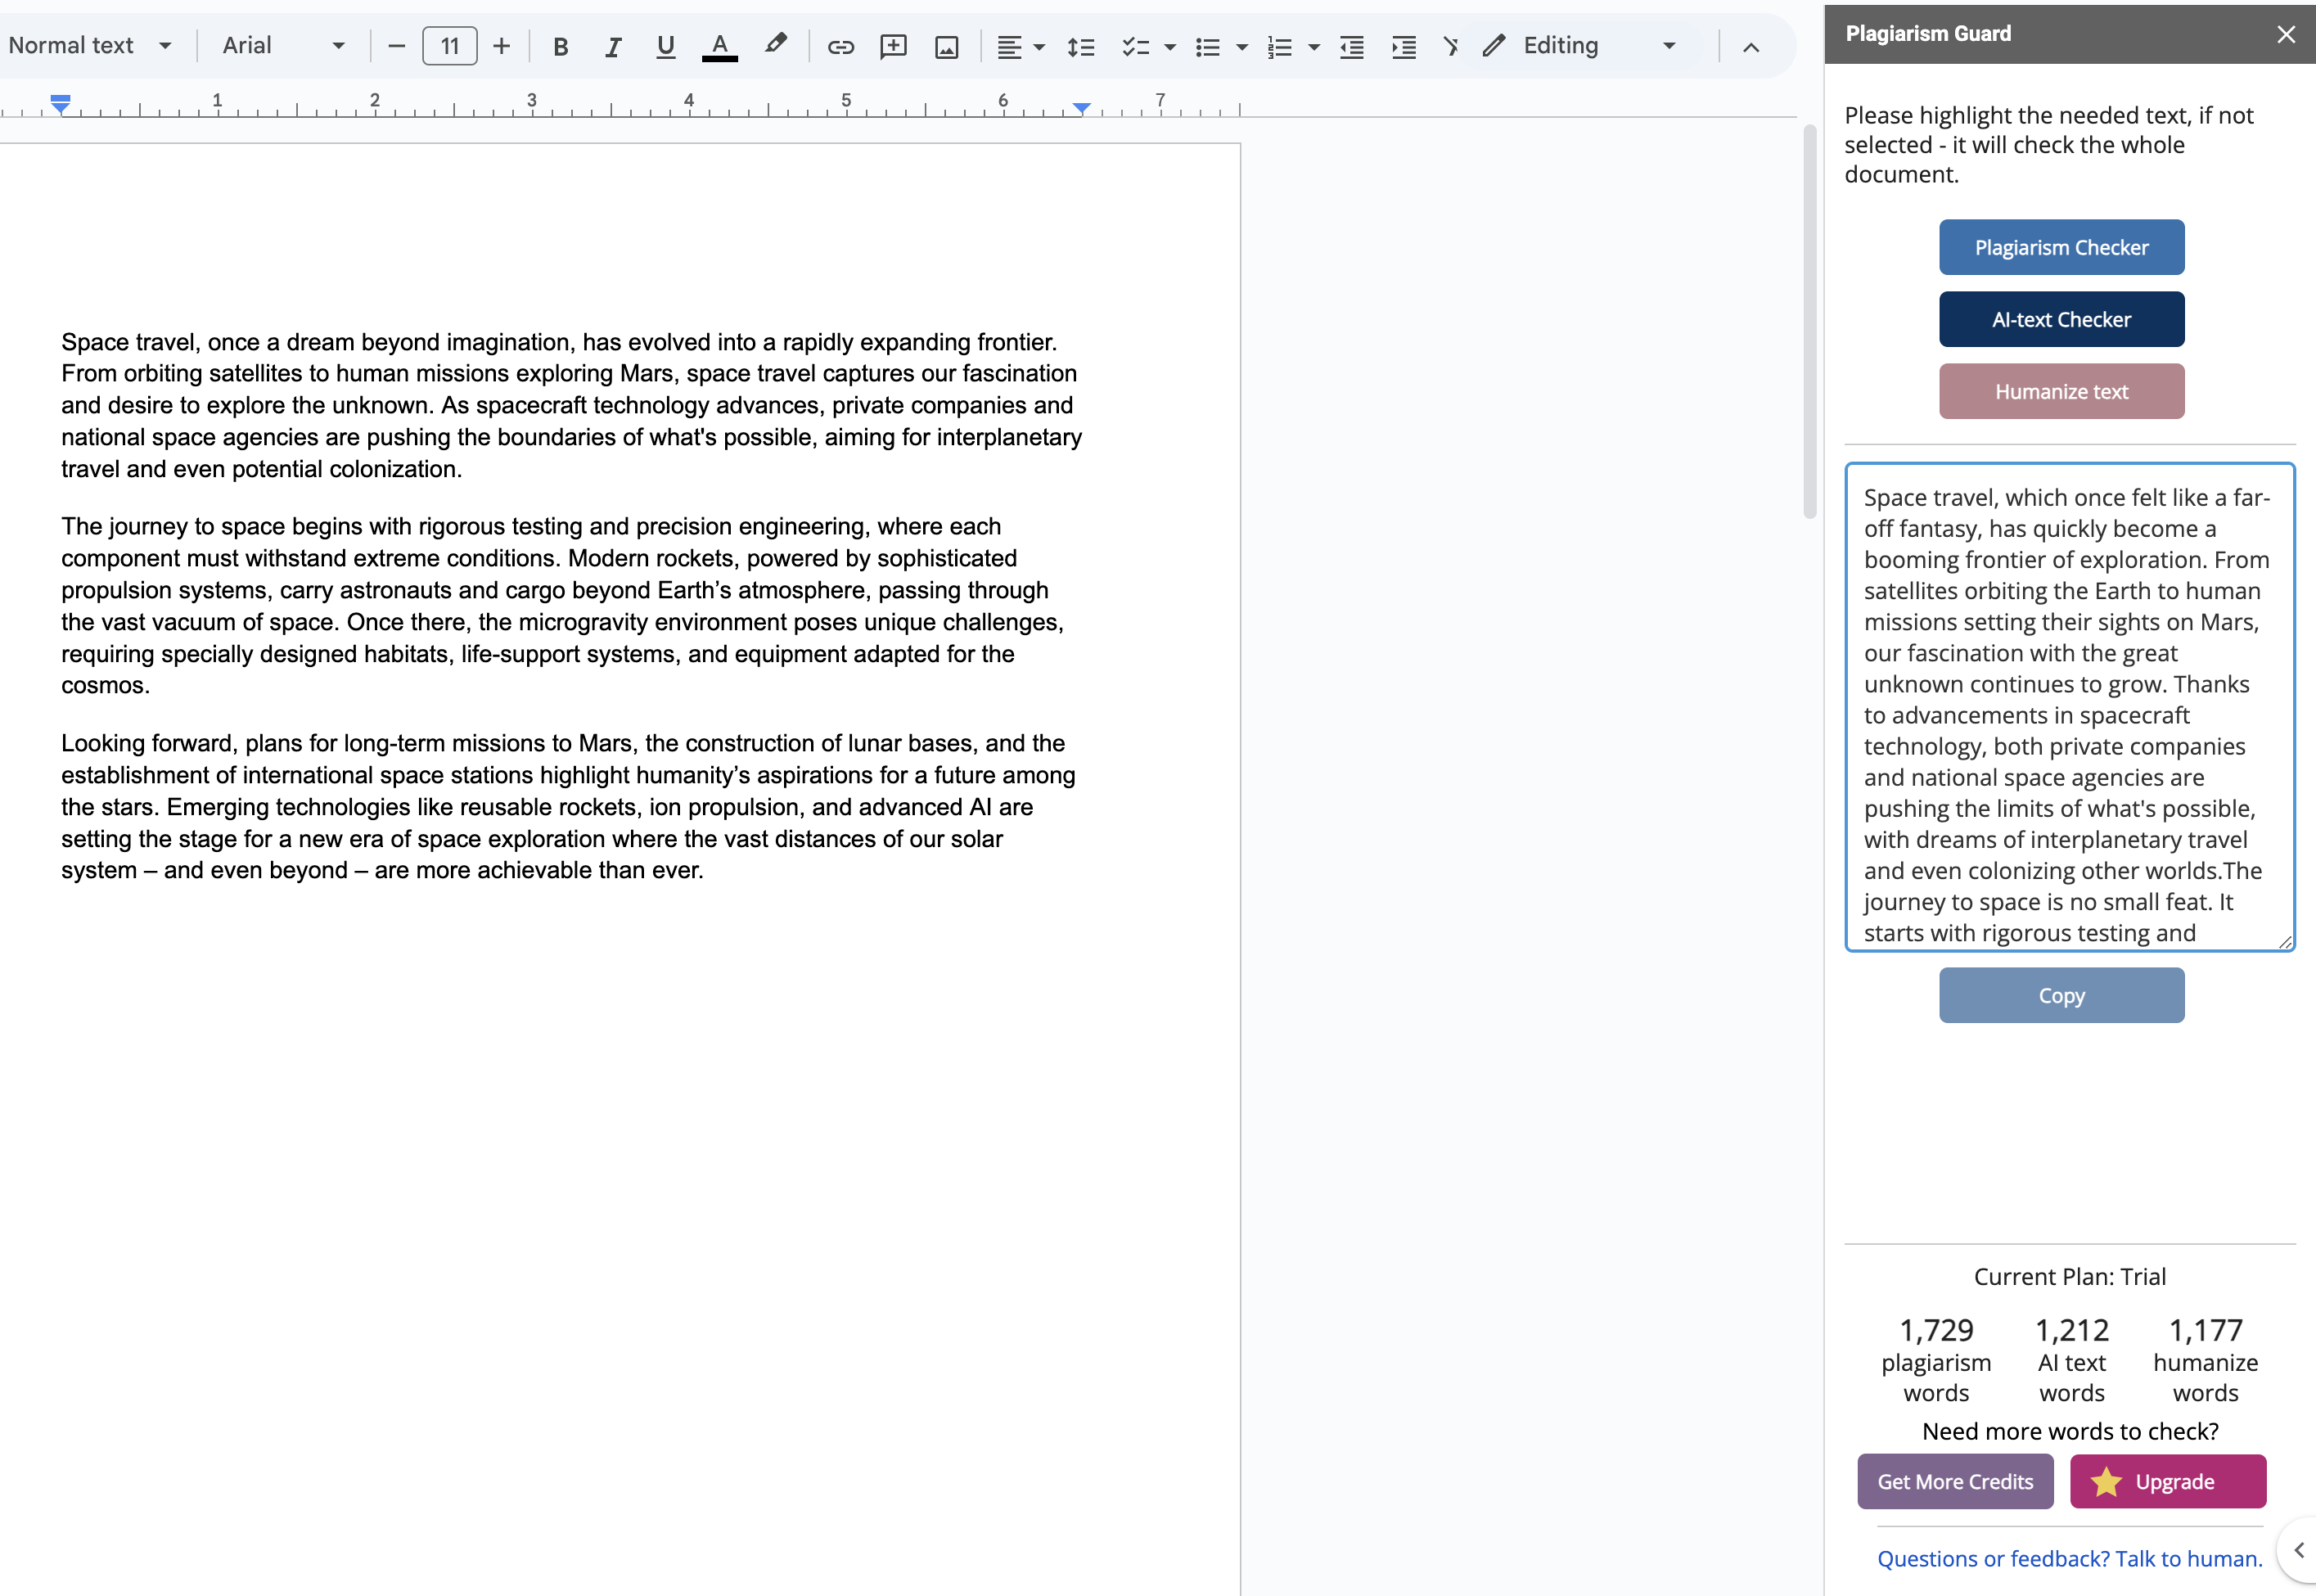Run the AI-text Checker
Viewport: 2316px width, 1596px height.
point(2061,319)
